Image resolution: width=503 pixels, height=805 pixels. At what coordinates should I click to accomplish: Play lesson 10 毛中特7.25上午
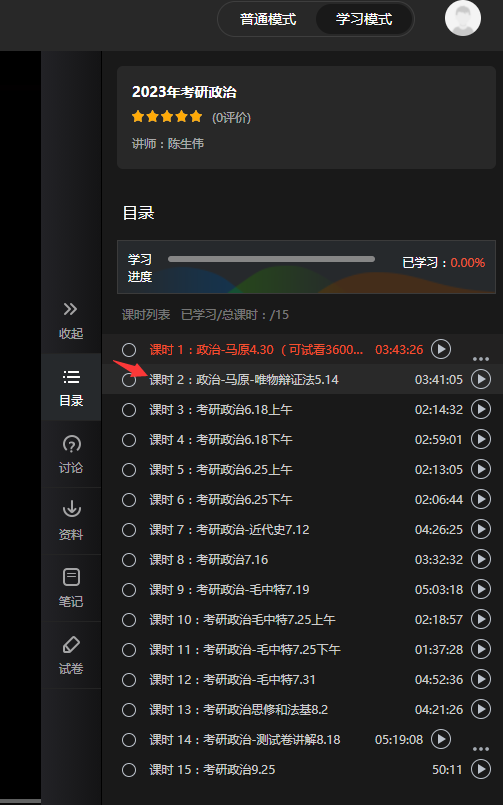coord(481,619)
